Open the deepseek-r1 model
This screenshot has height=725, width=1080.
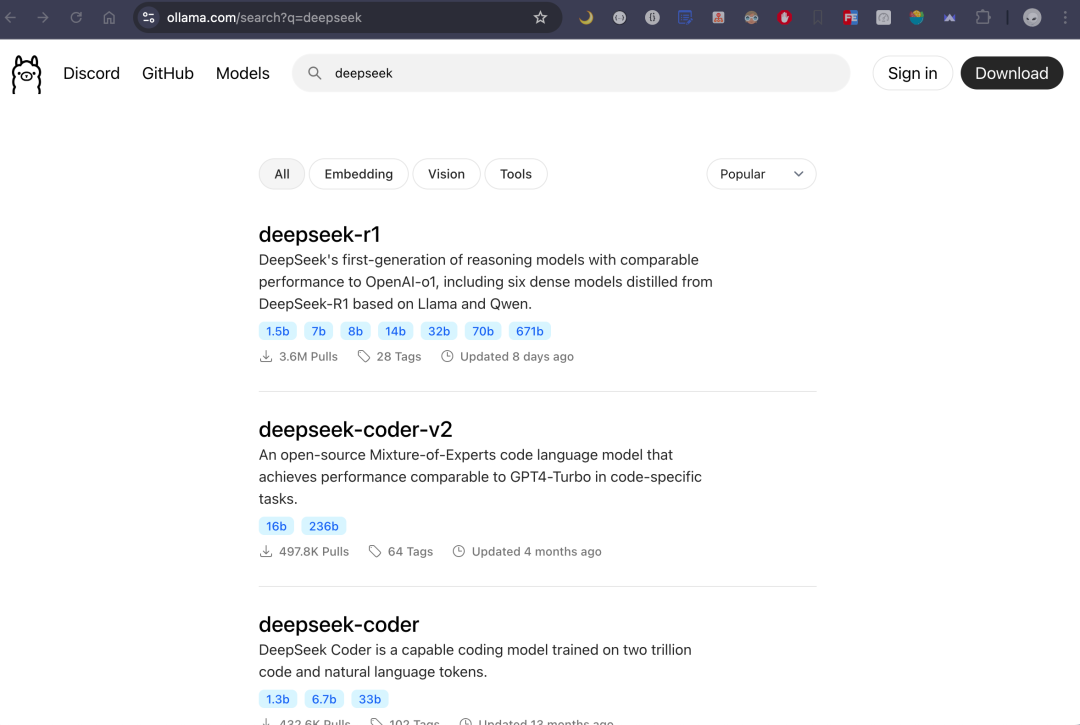[x=320, y=235]
